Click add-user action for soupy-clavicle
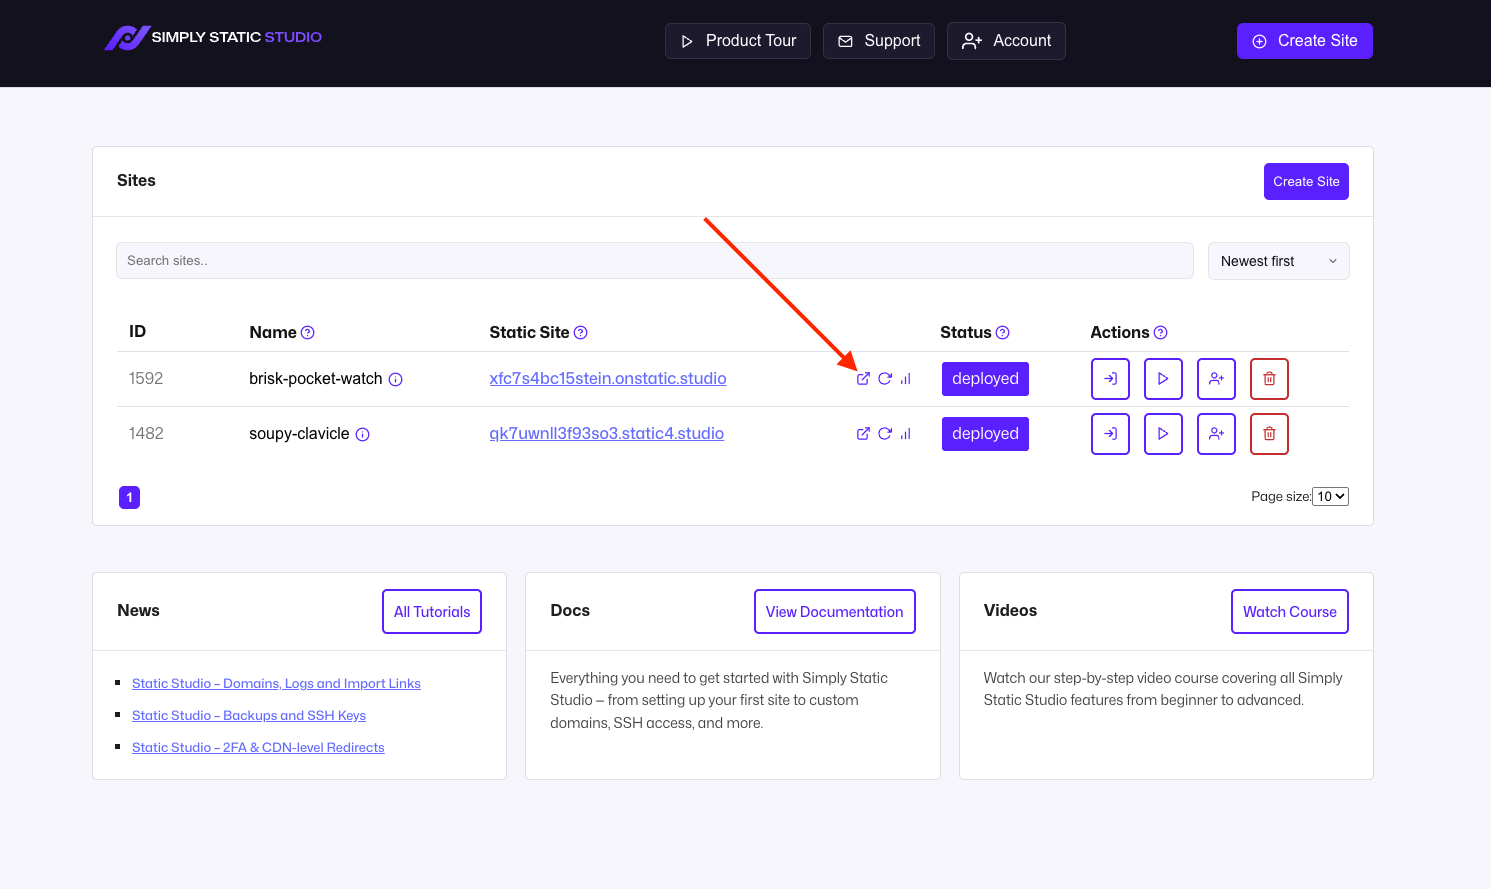 tap(1216, 434)
